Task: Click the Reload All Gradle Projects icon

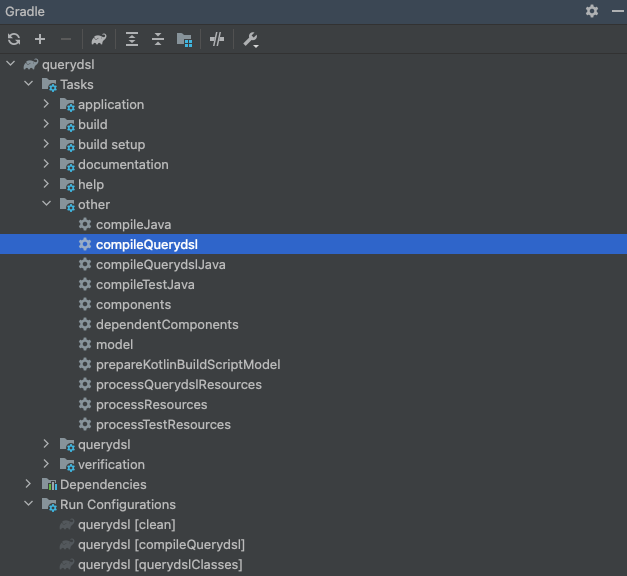Action: [x=14, y=39]
